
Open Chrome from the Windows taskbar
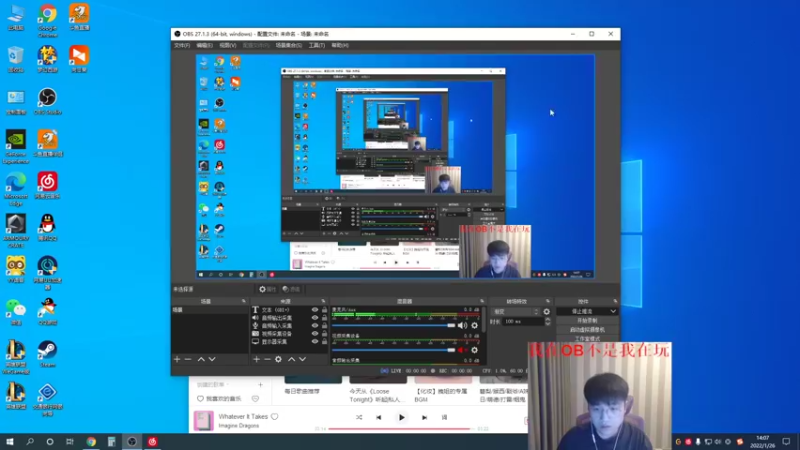pos(91,442)
